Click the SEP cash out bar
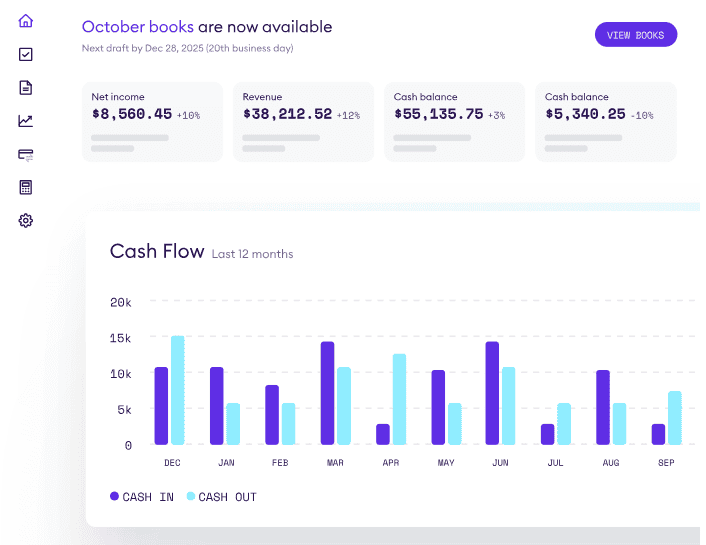Screen dimensions: 706x545 click(x=675, y=418)
